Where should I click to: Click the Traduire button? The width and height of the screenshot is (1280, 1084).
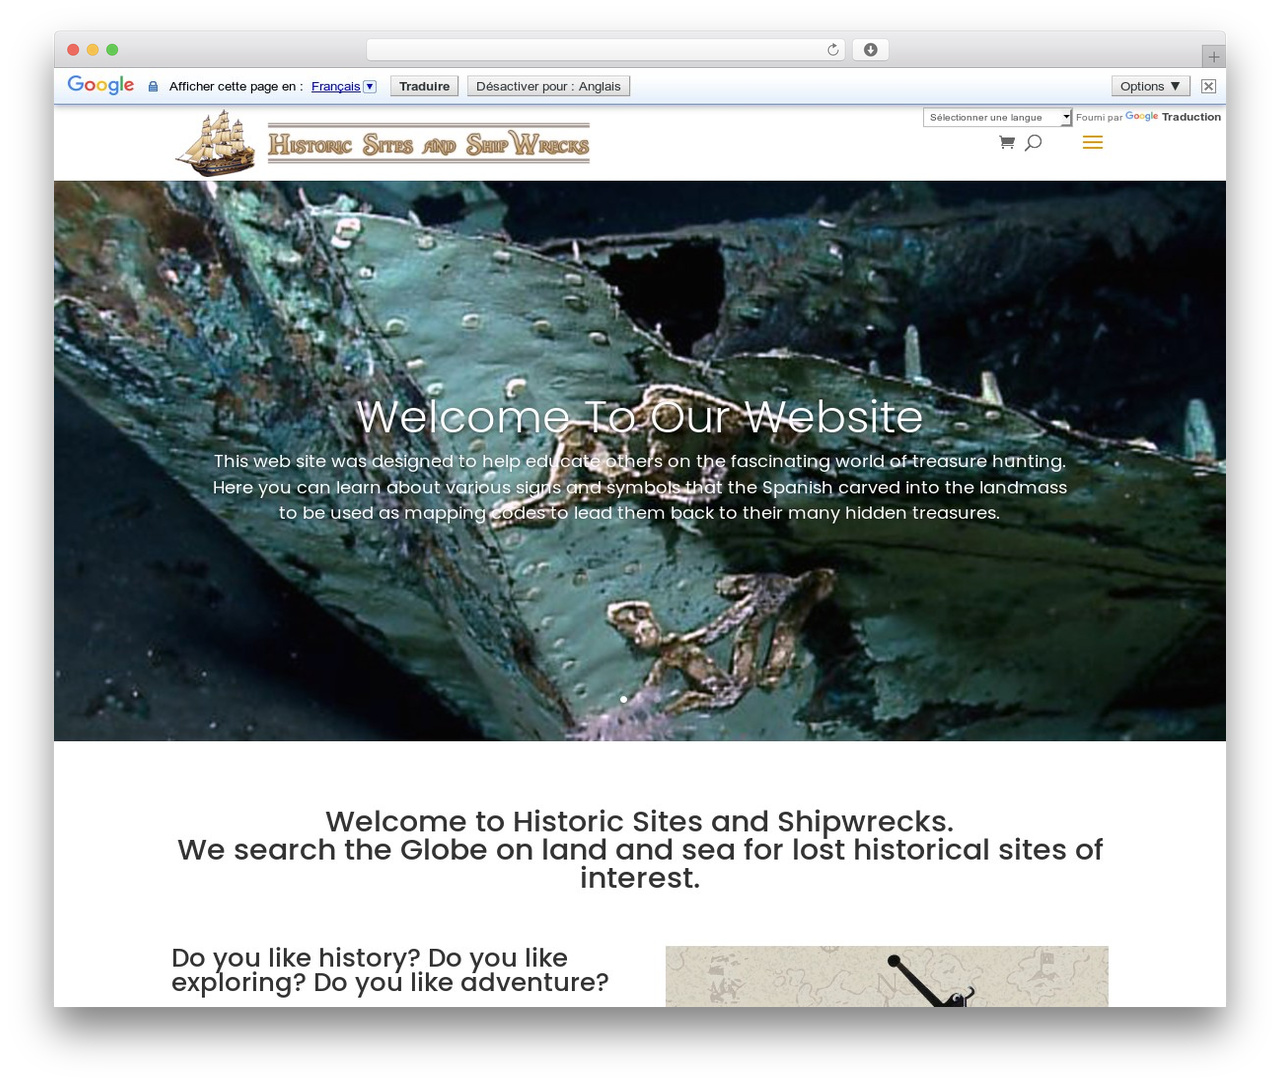pyautogui.click(x=424, y=86)
